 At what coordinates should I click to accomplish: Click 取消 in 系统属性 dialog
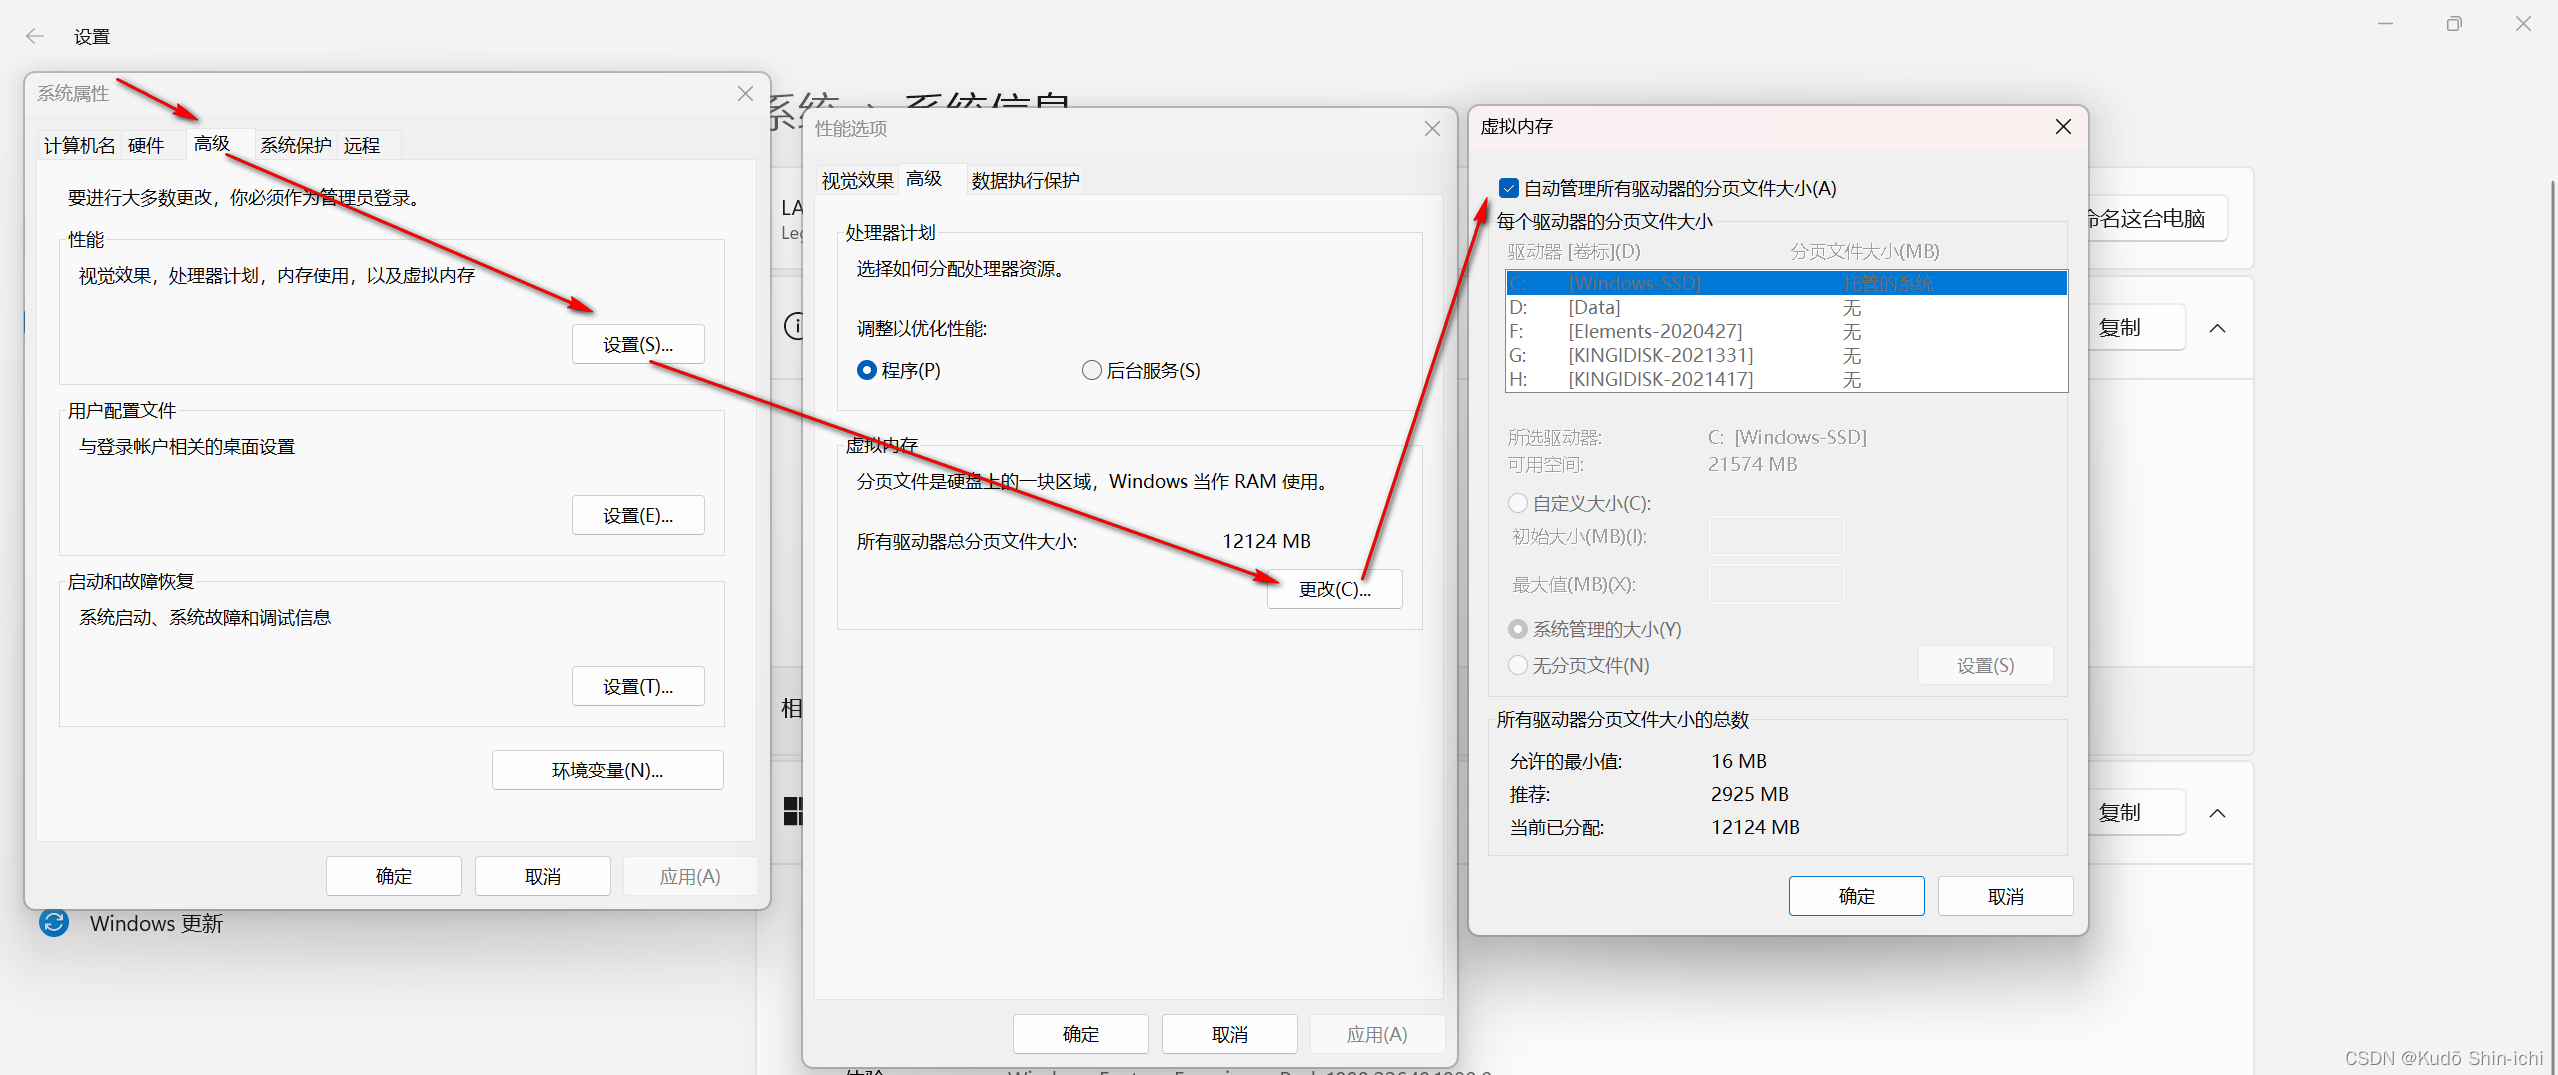tap(542, 876)
